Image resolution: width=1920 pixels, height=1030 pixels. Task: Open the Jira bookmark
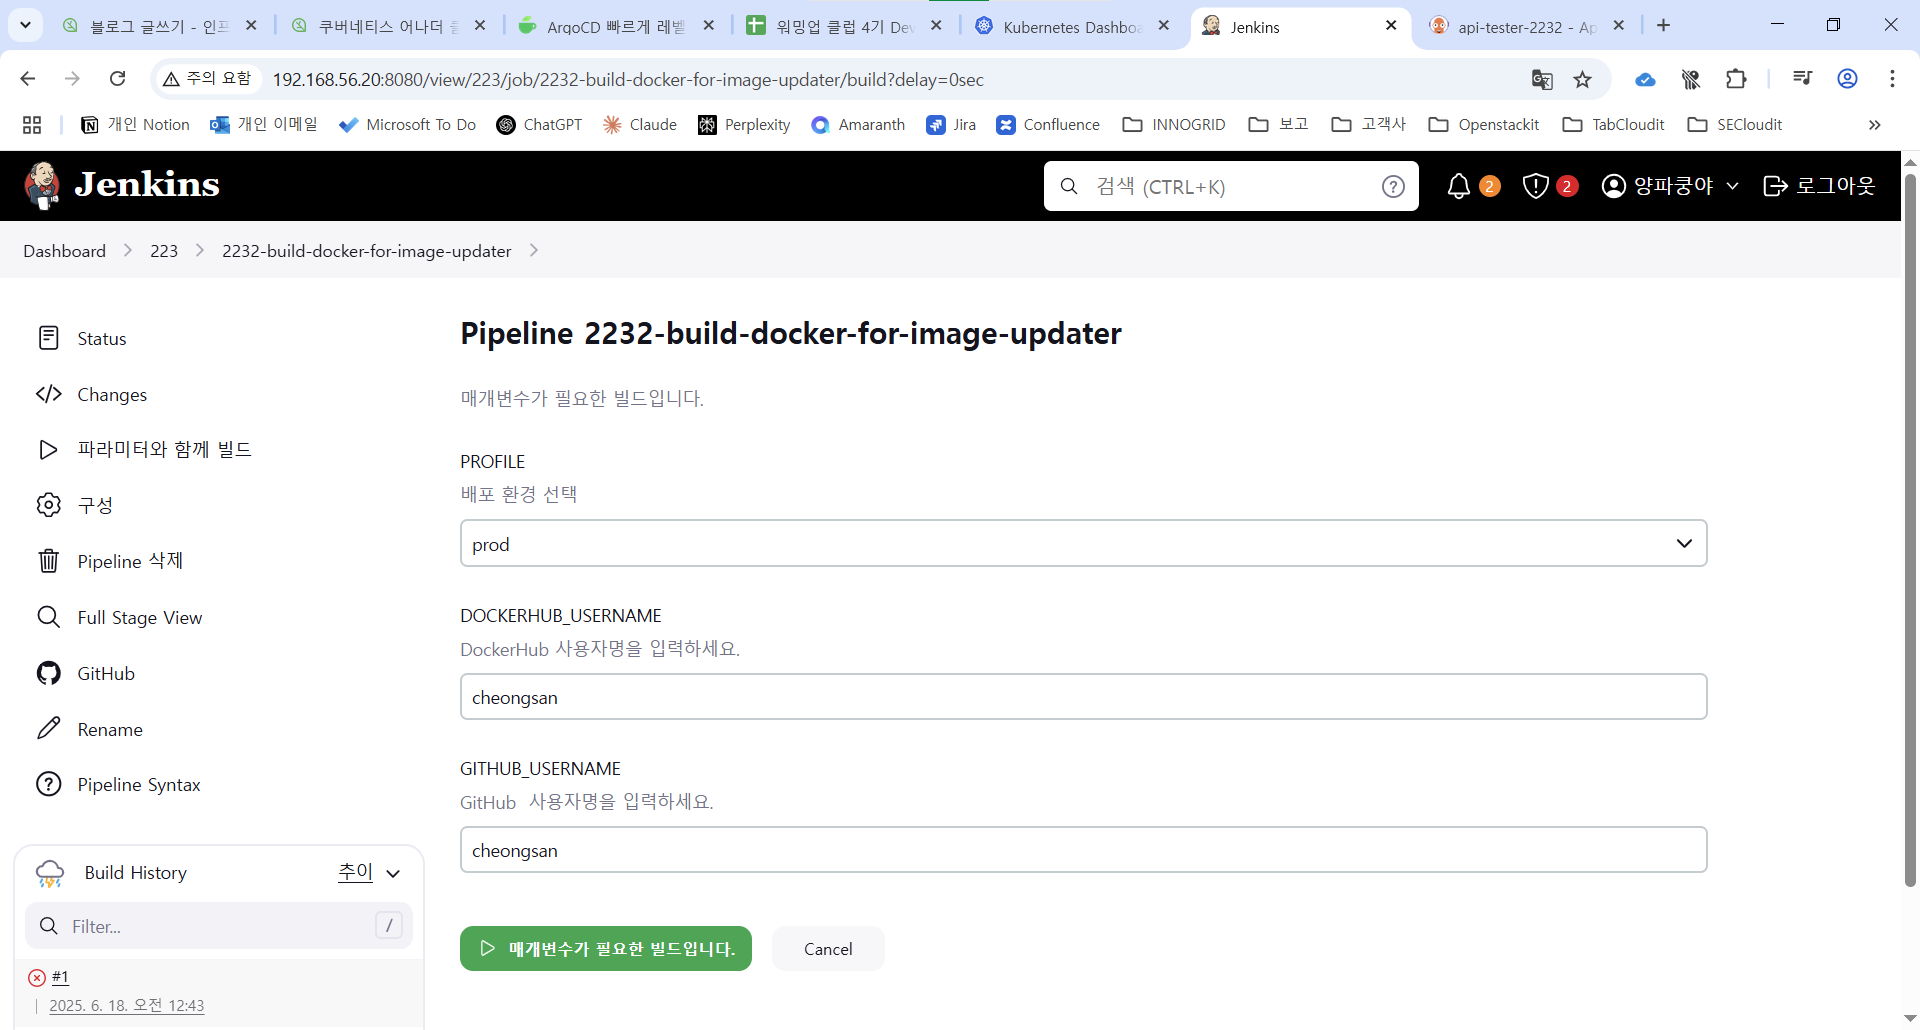(951, 124)
